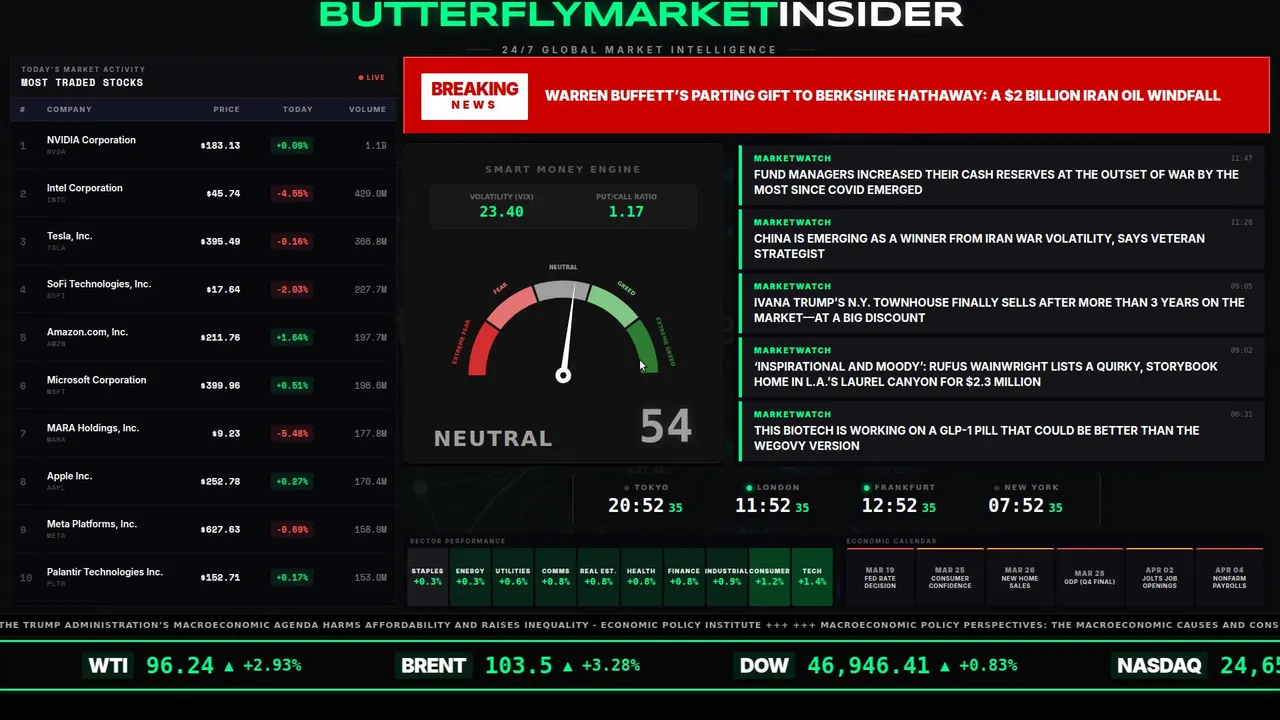Sort by the VOLUME column header
1280x720 pixels.
pyautogui.click(x=367, y=109)
